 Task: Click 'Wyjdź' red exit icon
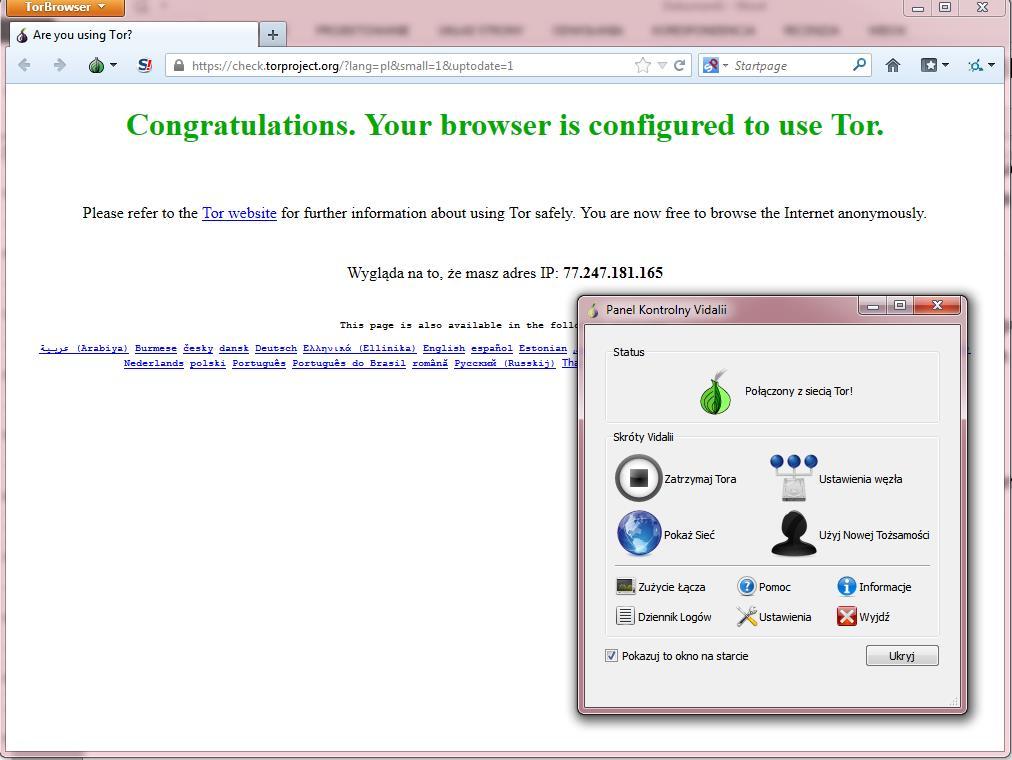pyautogui.click(x=846, y=616)
